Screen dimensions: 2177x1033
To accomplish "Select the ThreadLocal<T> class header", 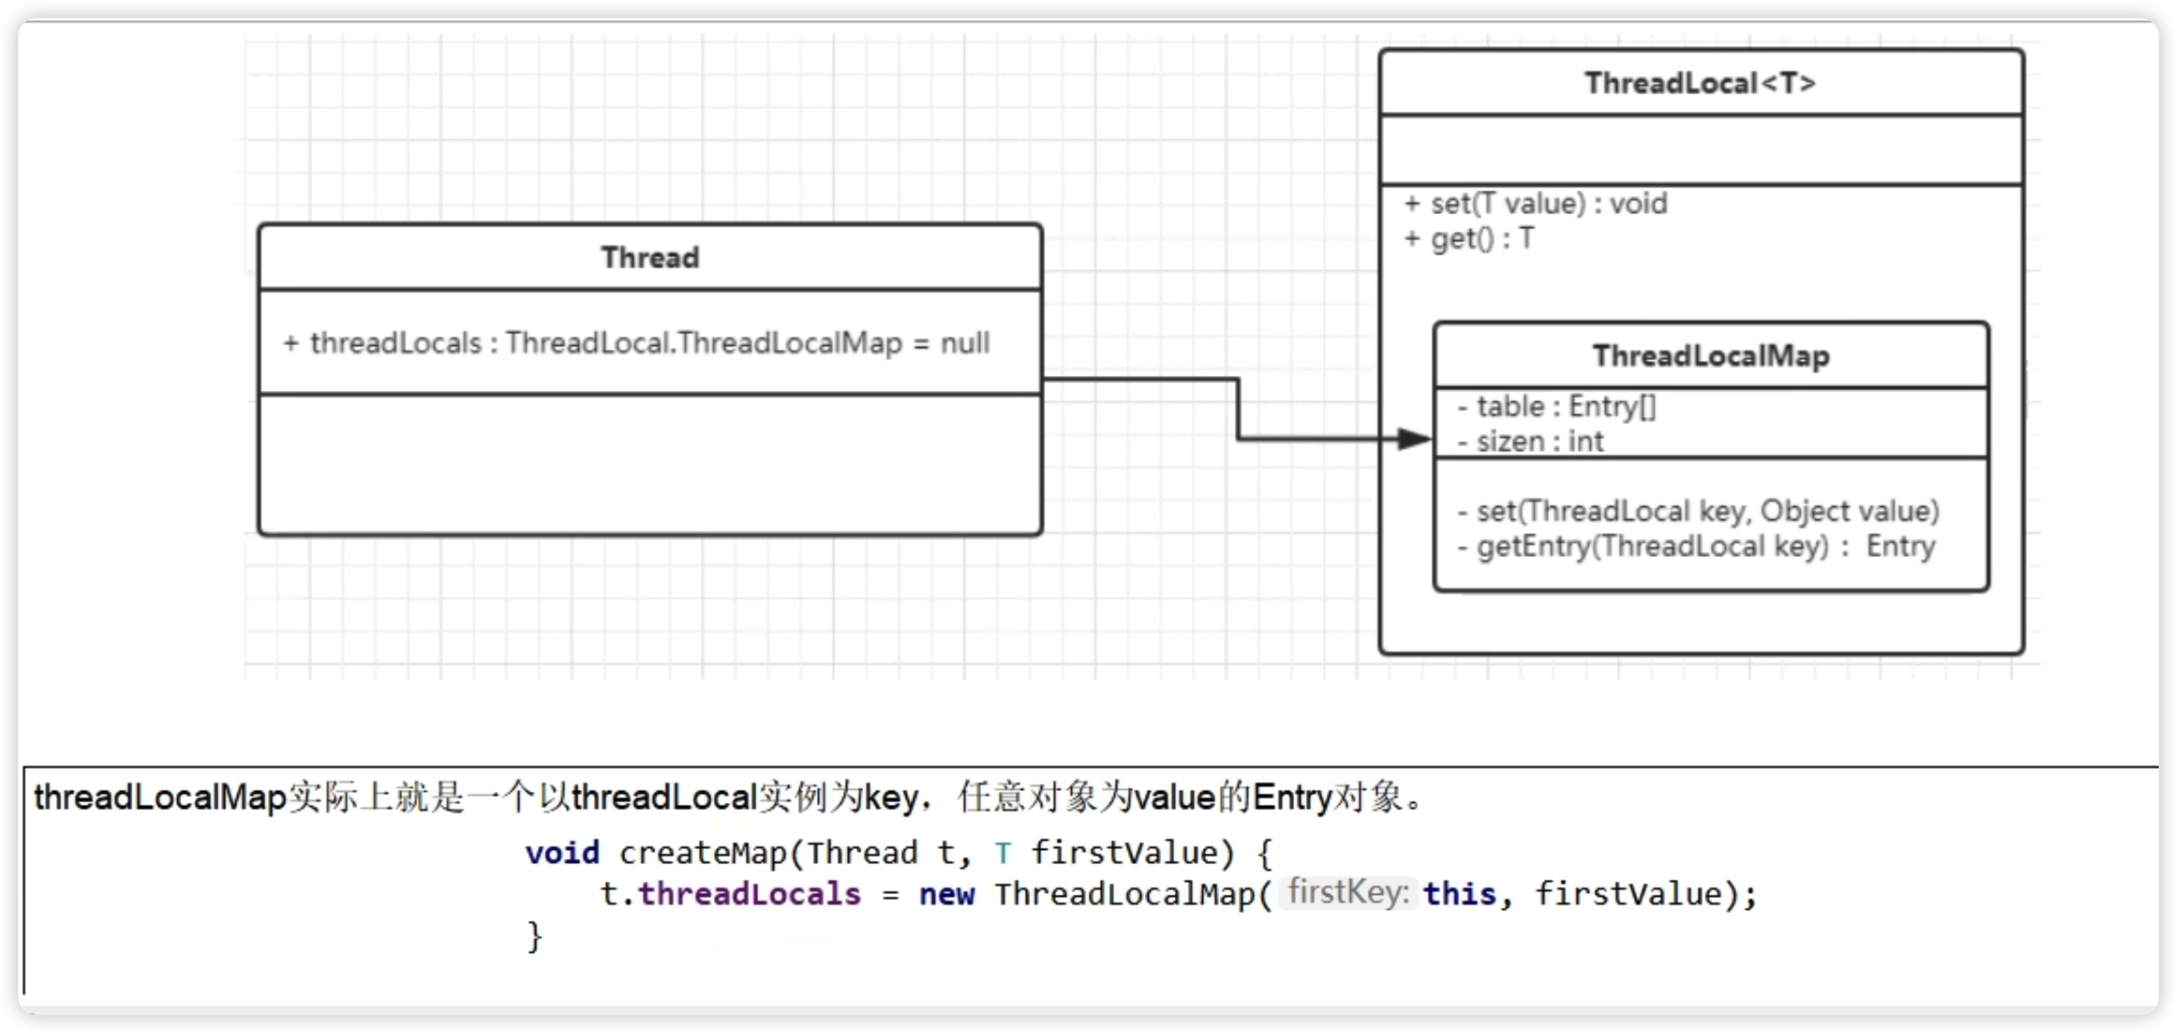I will coord(1700,83).
